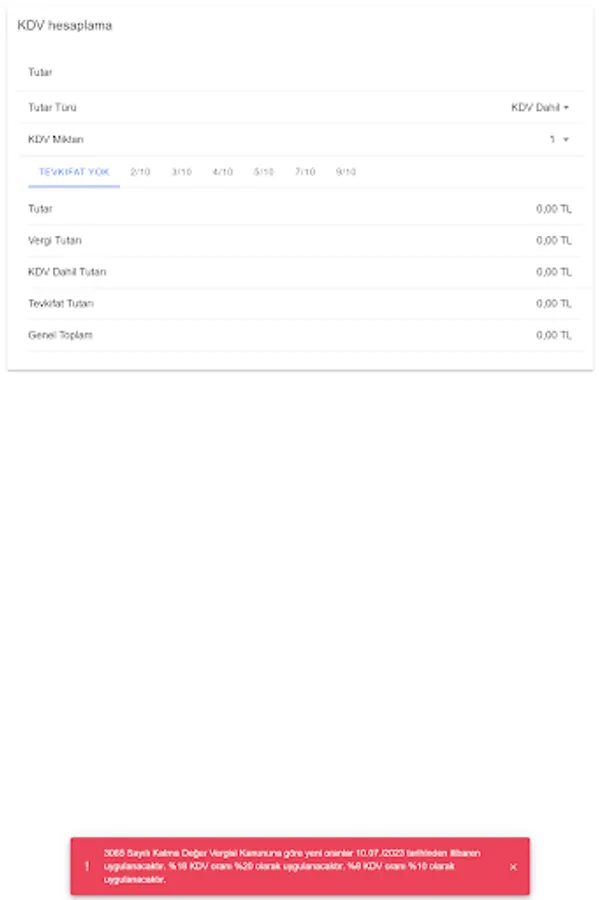Open the KDV Miktarı dropdown
Viewport: 599px width, 900px height.
pos(556,140)
